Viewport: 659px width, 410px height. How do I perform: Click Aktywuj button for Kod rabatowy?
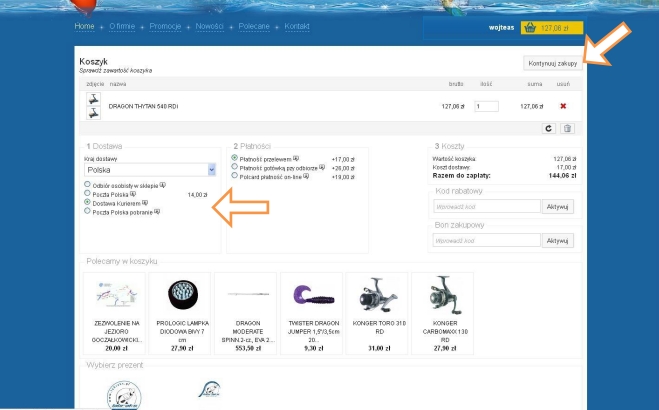point(558,207)
